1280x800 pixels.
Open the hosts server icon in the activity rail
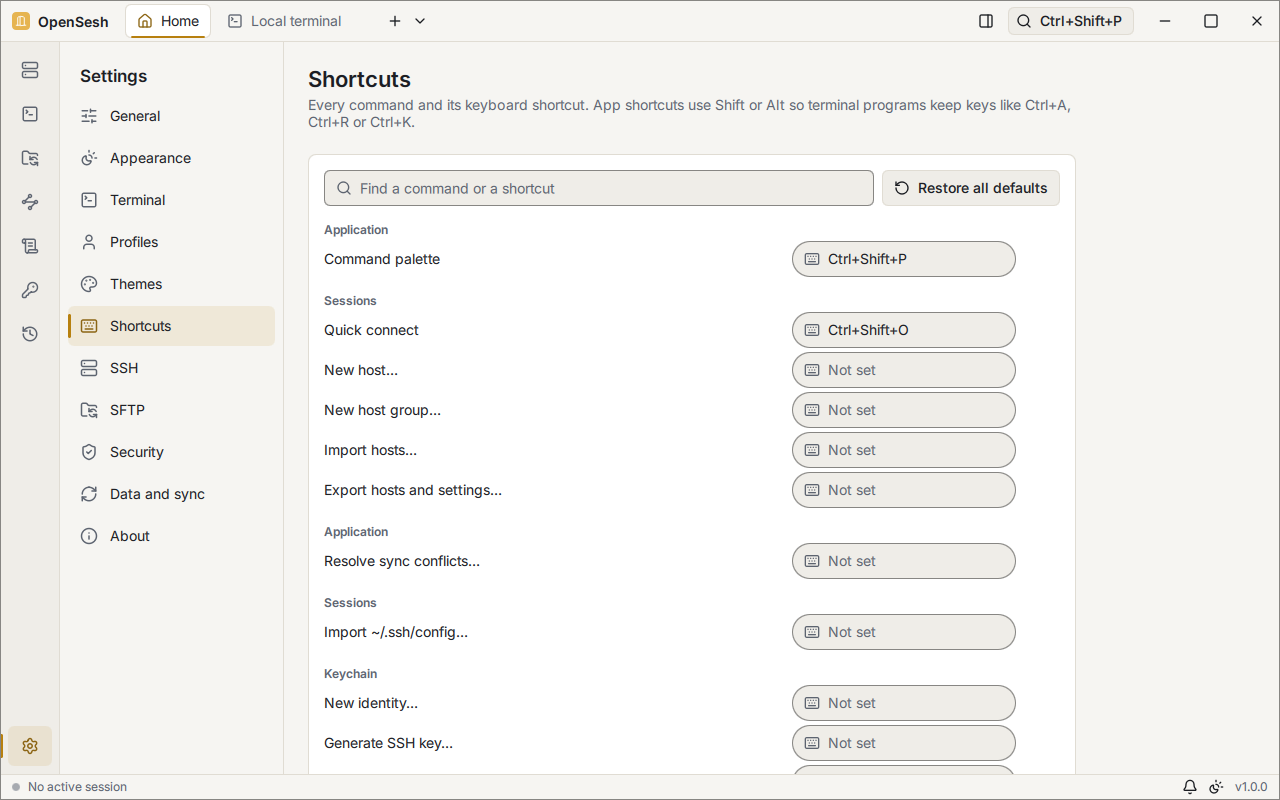pyautogui.click(x=30, y=70)
